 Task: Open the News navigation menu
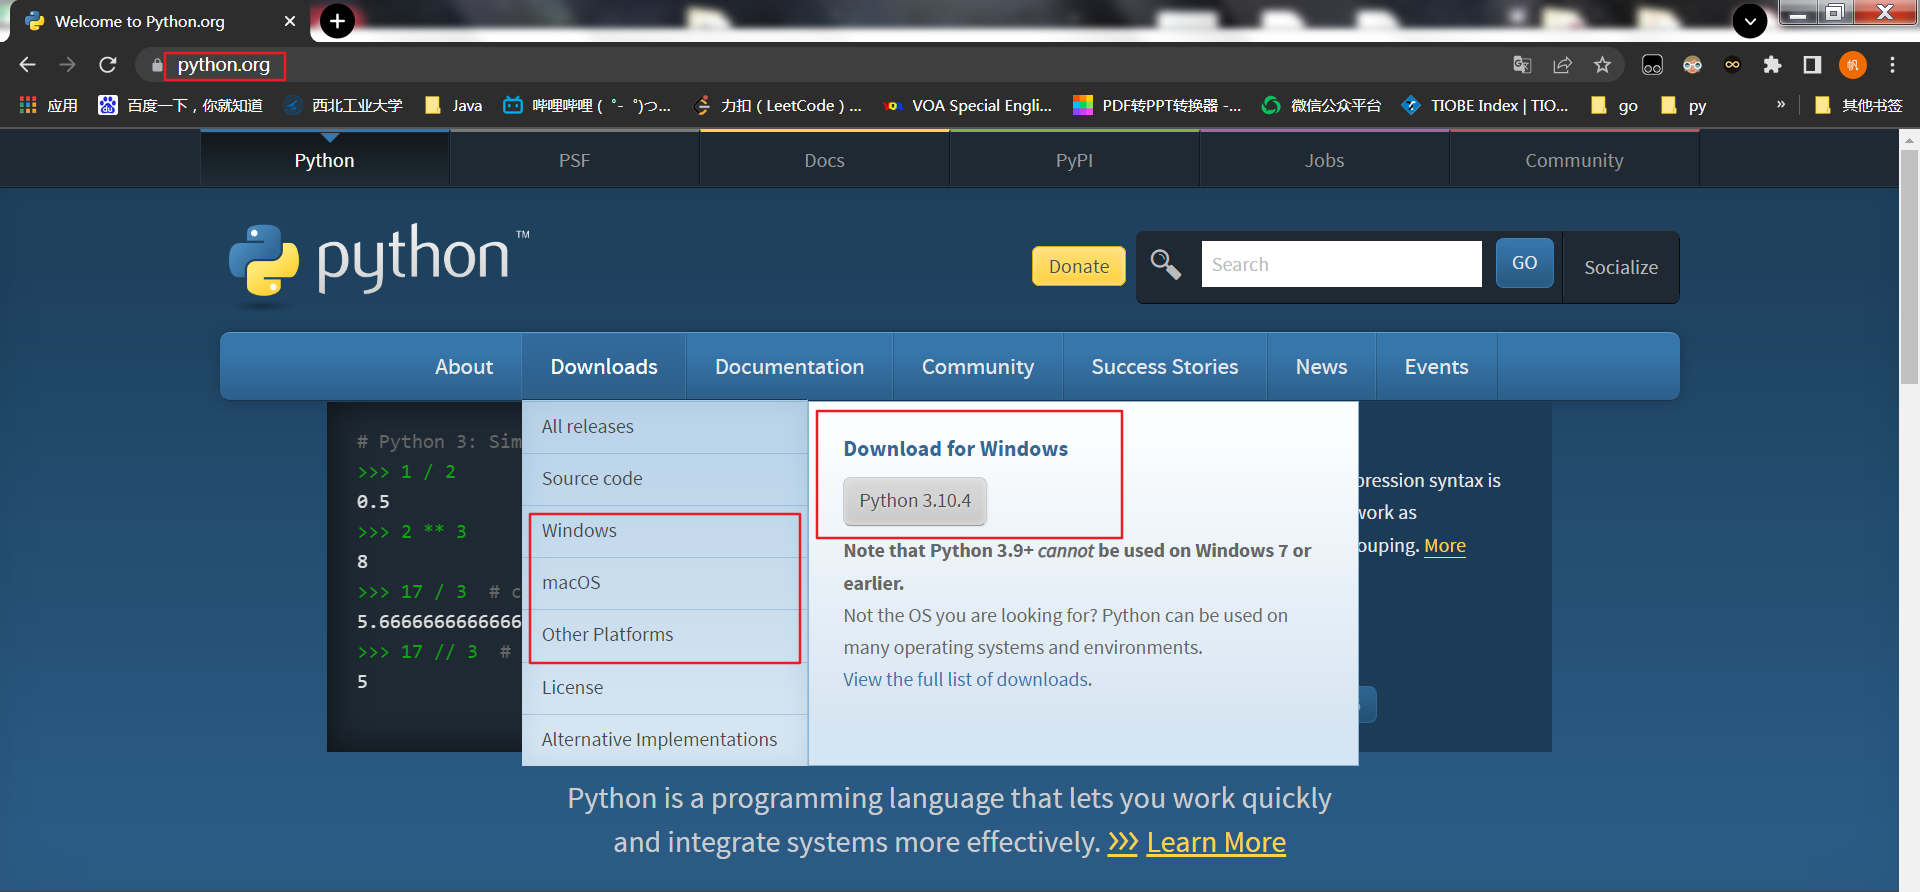1321,367
